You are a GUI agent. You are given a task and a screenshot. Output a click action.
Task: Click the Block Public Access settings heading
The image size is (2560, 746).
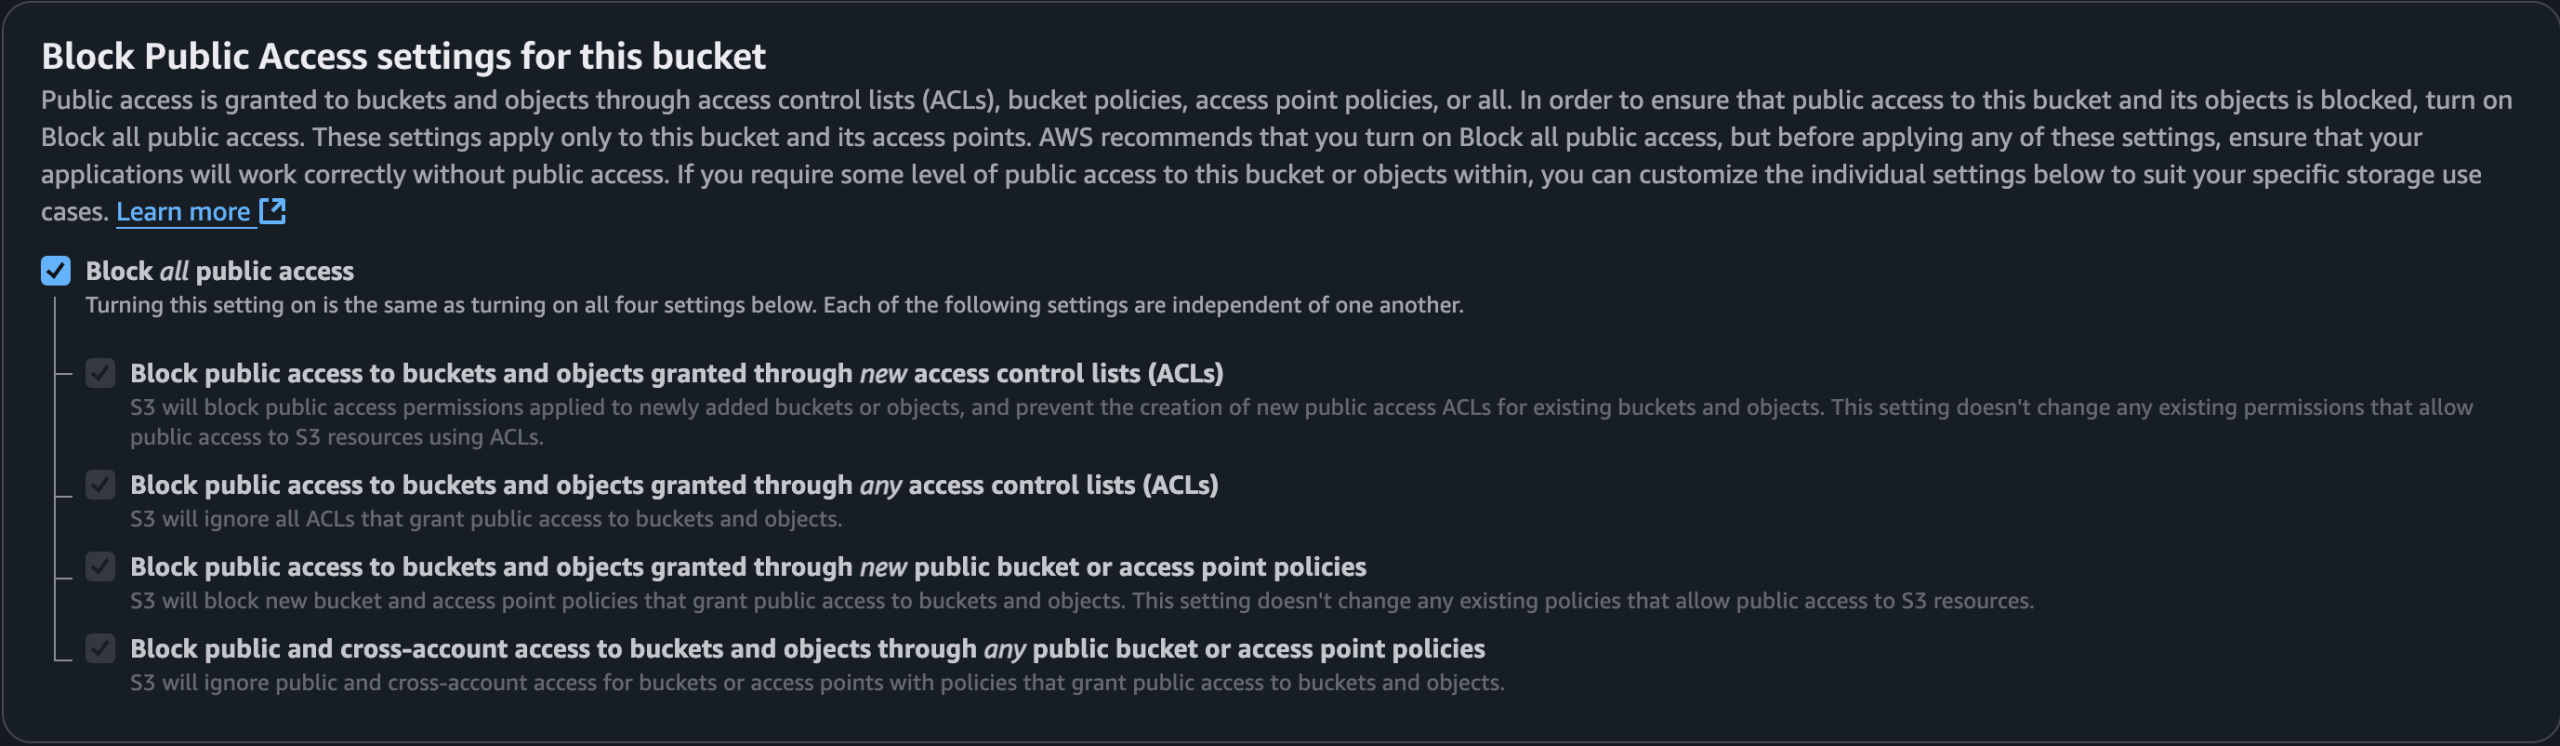(403, 56)
